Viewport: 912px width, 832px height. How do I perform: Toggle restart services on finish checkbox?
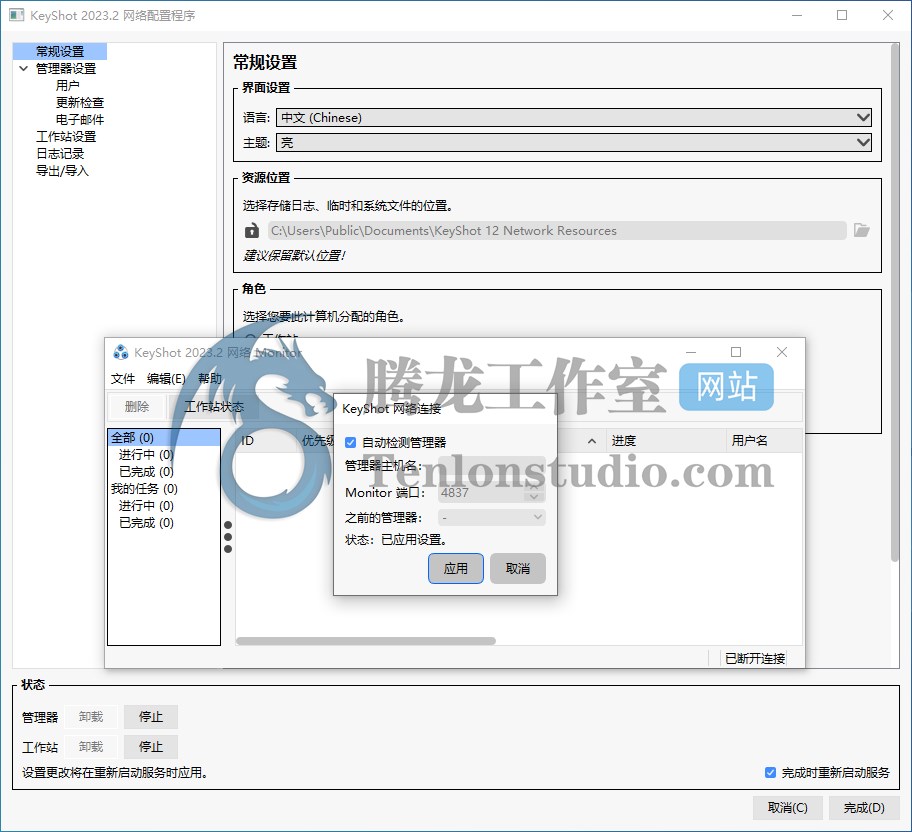pyautogui.click(x=770, y=773)
